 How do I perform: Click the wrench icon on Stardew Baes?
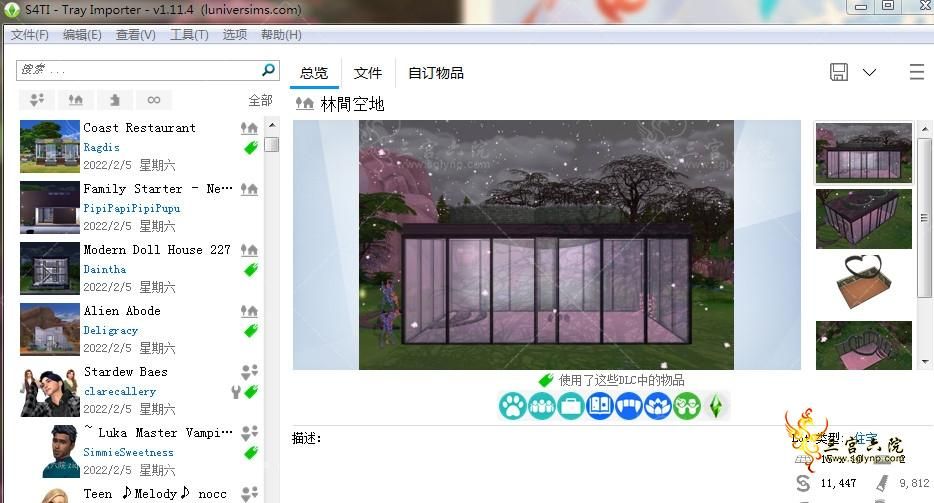point(236,392)
